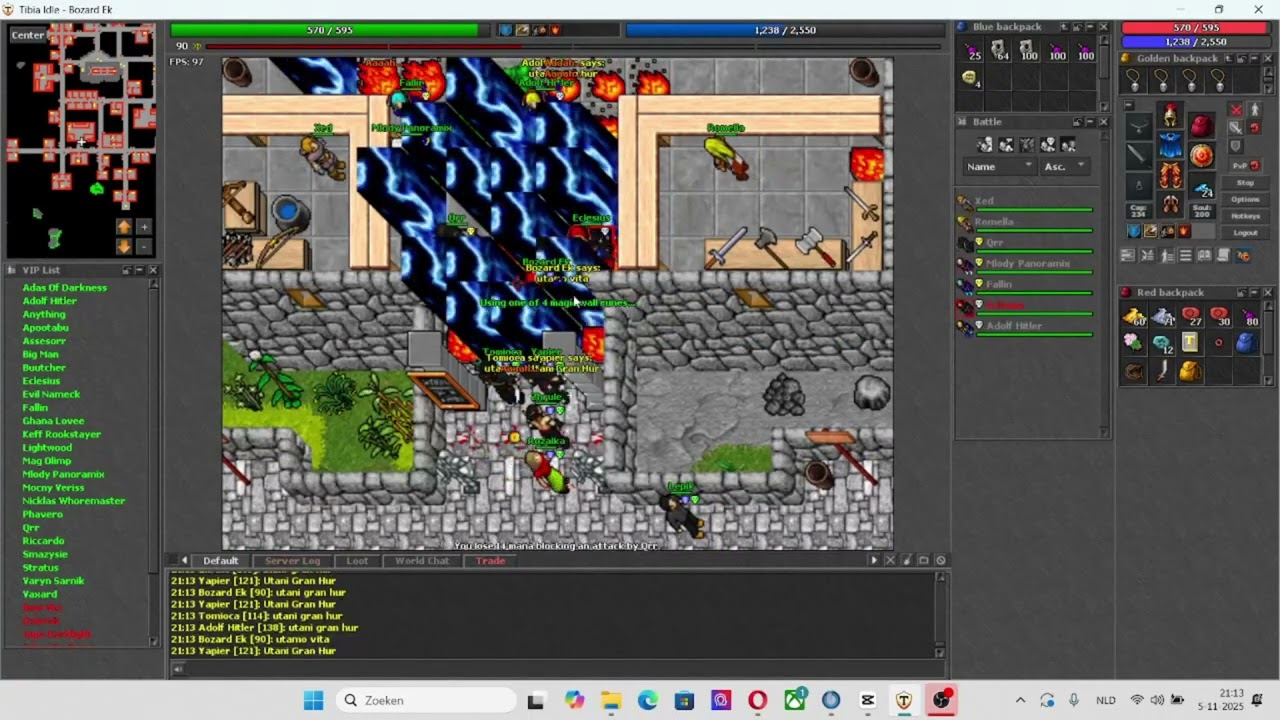Click the experience progress bar beside level 90
Screen dimensions: 1280x720
coord(574,46)
